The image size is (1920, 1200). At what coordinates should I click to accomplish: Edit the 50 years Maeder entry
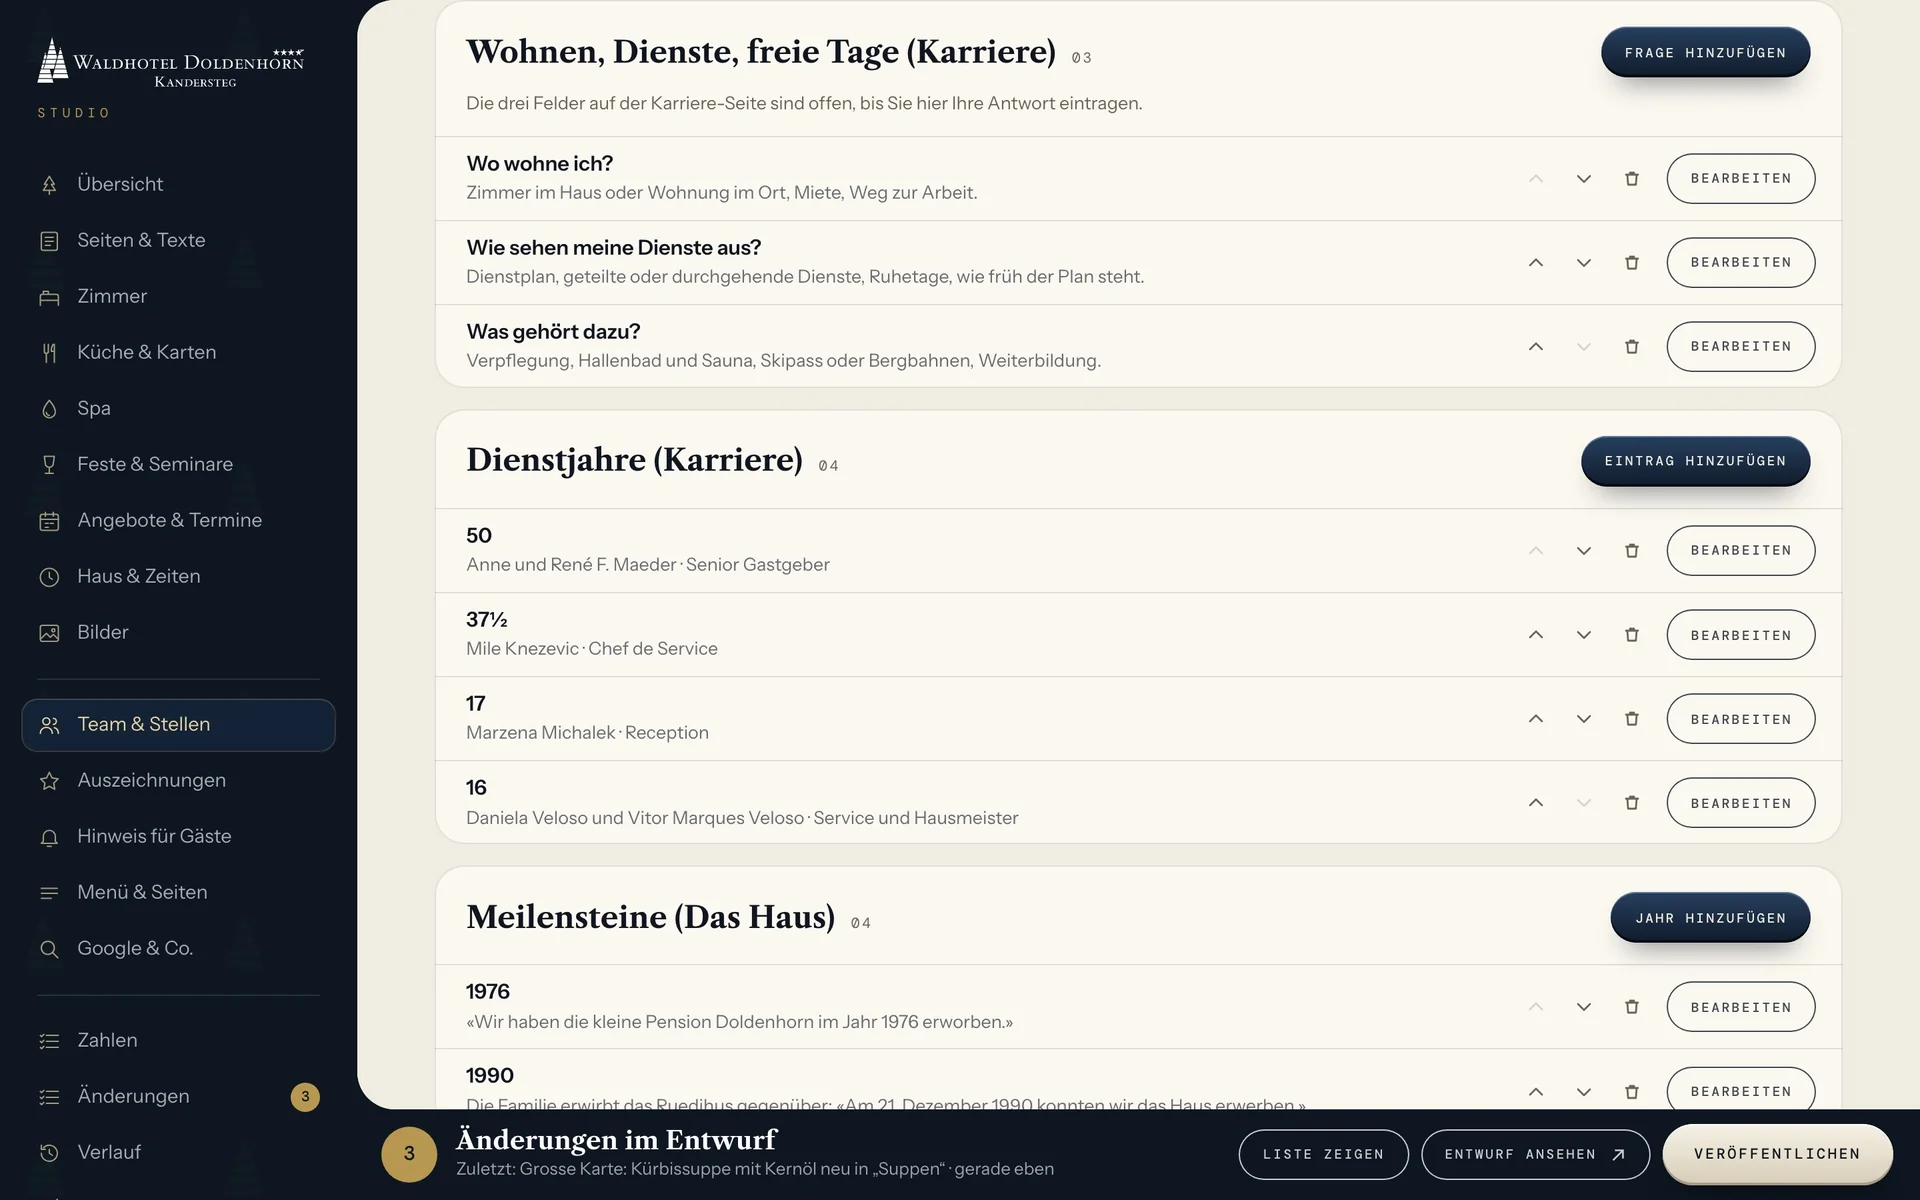tap(1740, 551)
